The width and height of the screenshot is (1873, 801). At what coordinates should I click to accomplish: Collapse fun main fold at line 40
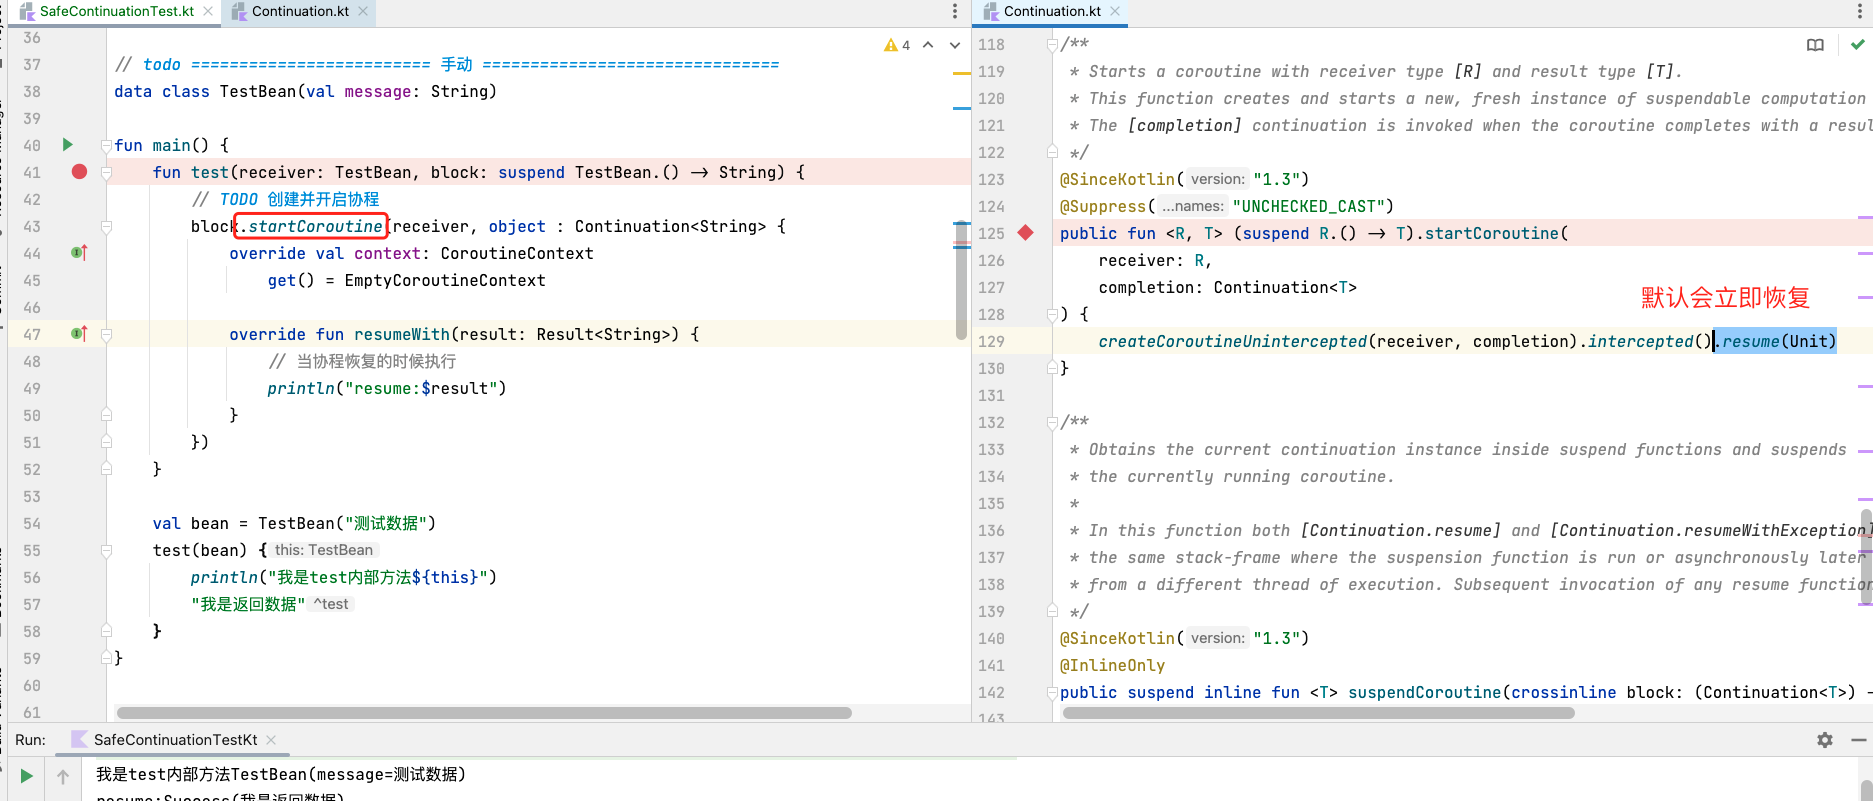[x=106, y=146]
